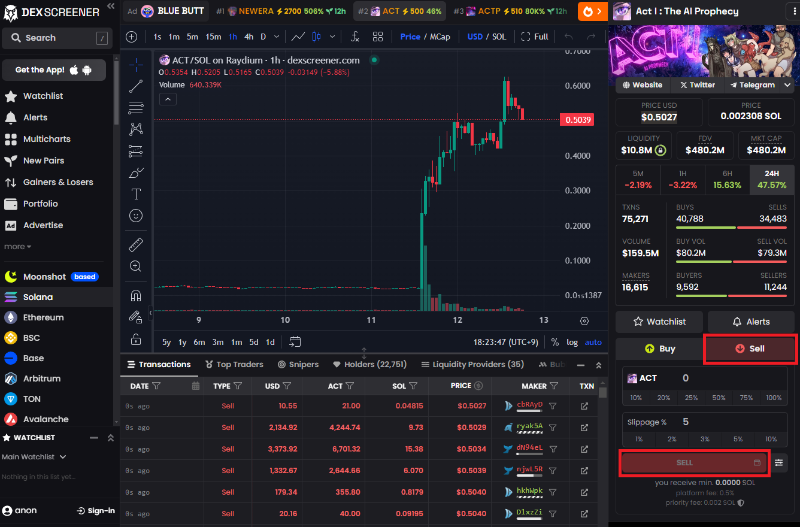
Task: Expand transactions panel with up chevrons
Action: tap(598, 365)
